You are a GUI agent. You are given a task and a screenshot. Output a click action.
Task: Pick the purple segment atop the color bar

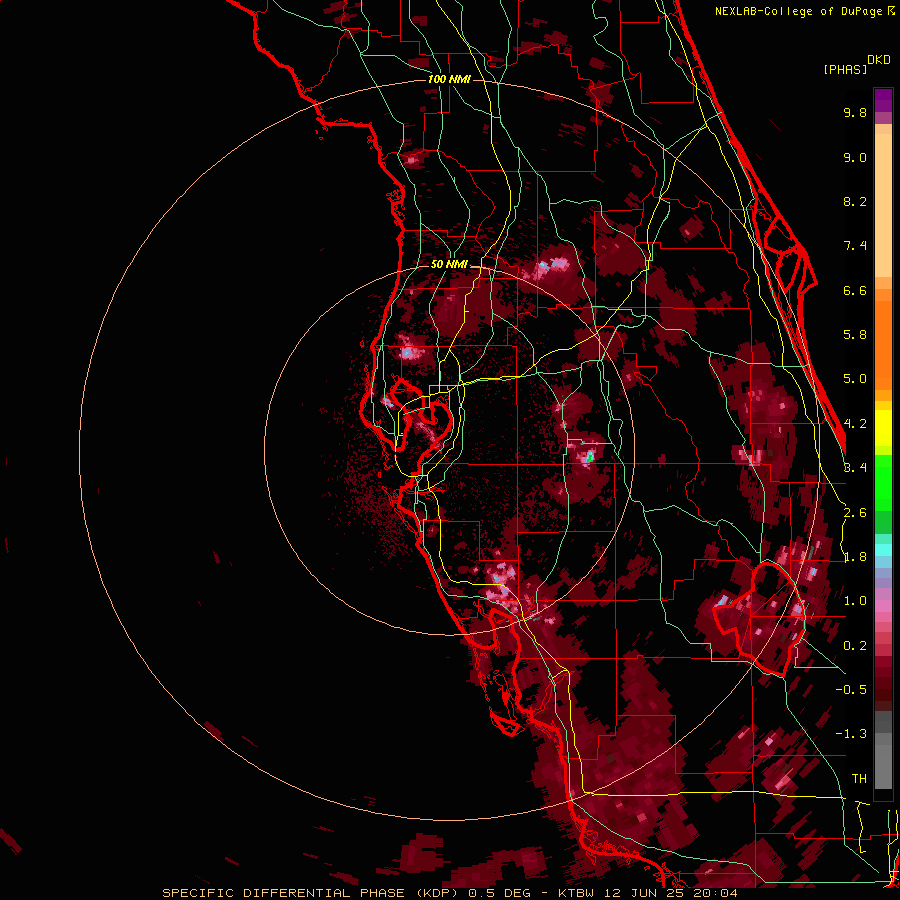pos(883,100)
